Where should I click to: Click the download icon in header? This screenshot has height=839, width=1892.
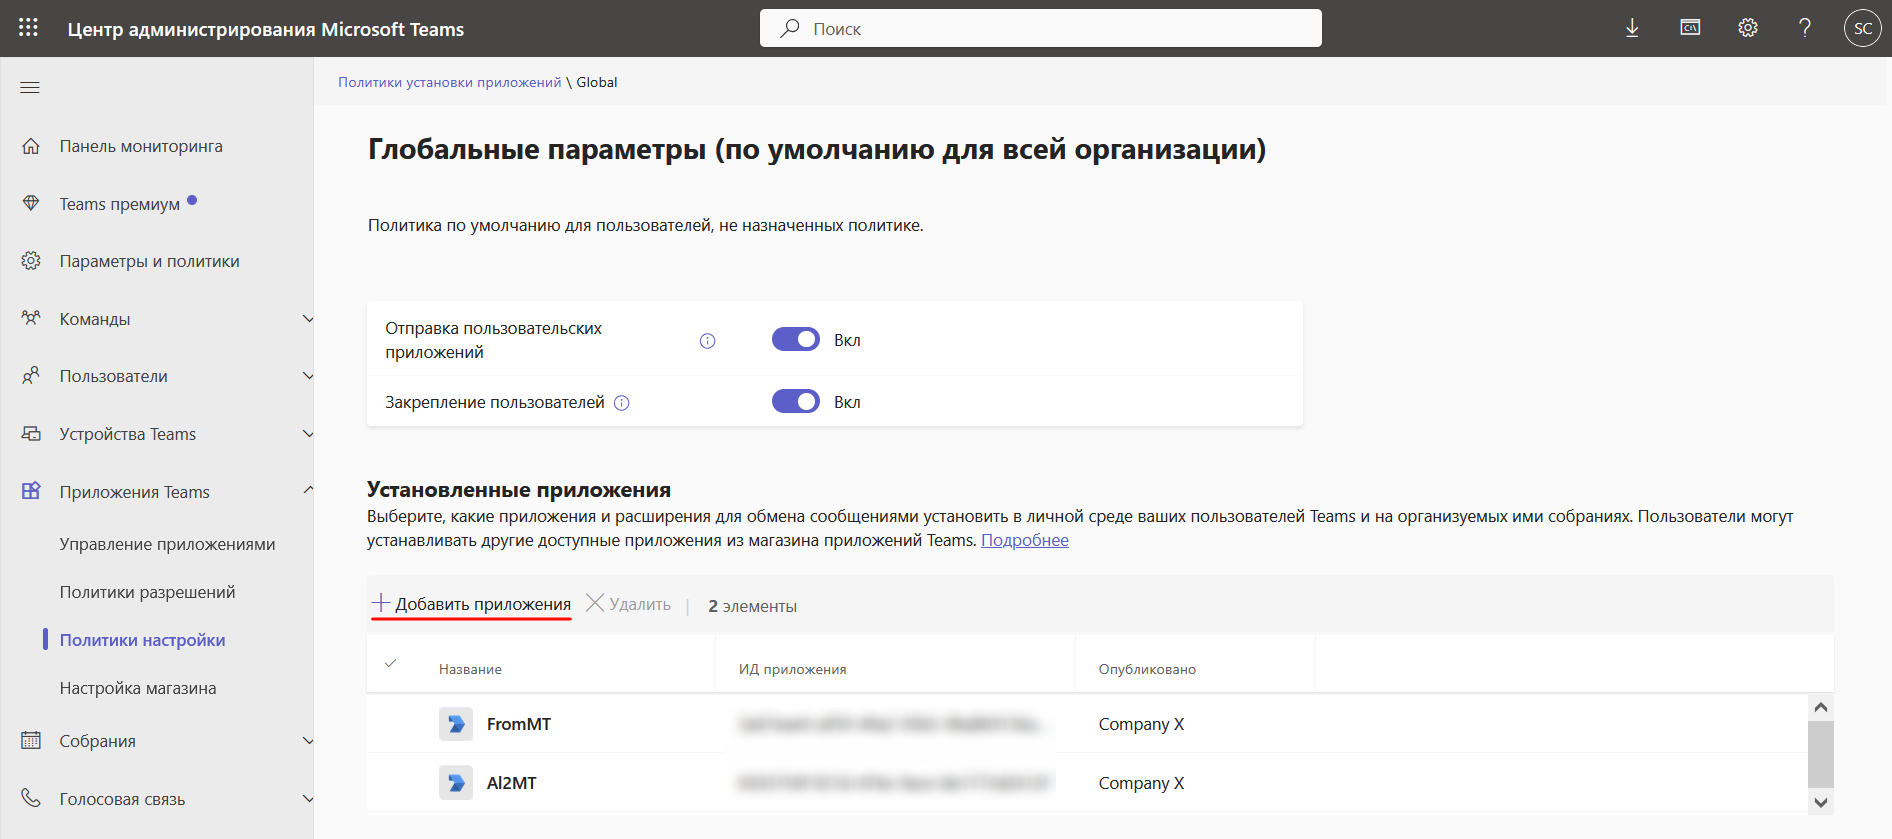click(1632, 28)
